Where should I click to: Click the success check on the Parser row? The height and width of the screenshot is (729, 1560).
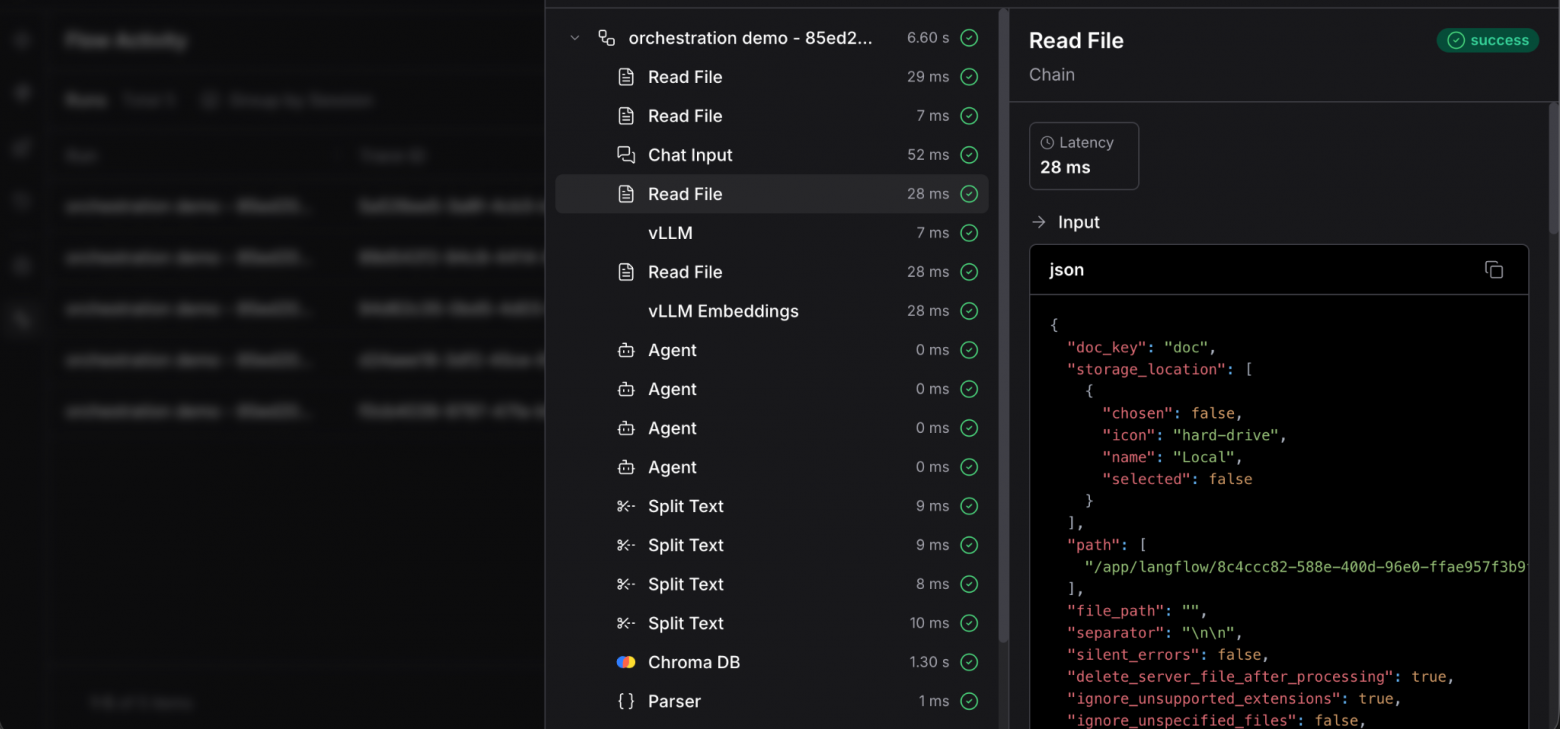coord(969,701)
